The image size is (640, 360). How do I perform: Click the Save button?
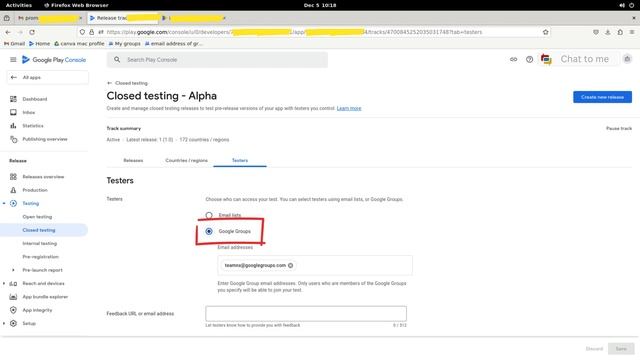click(621, 349)
